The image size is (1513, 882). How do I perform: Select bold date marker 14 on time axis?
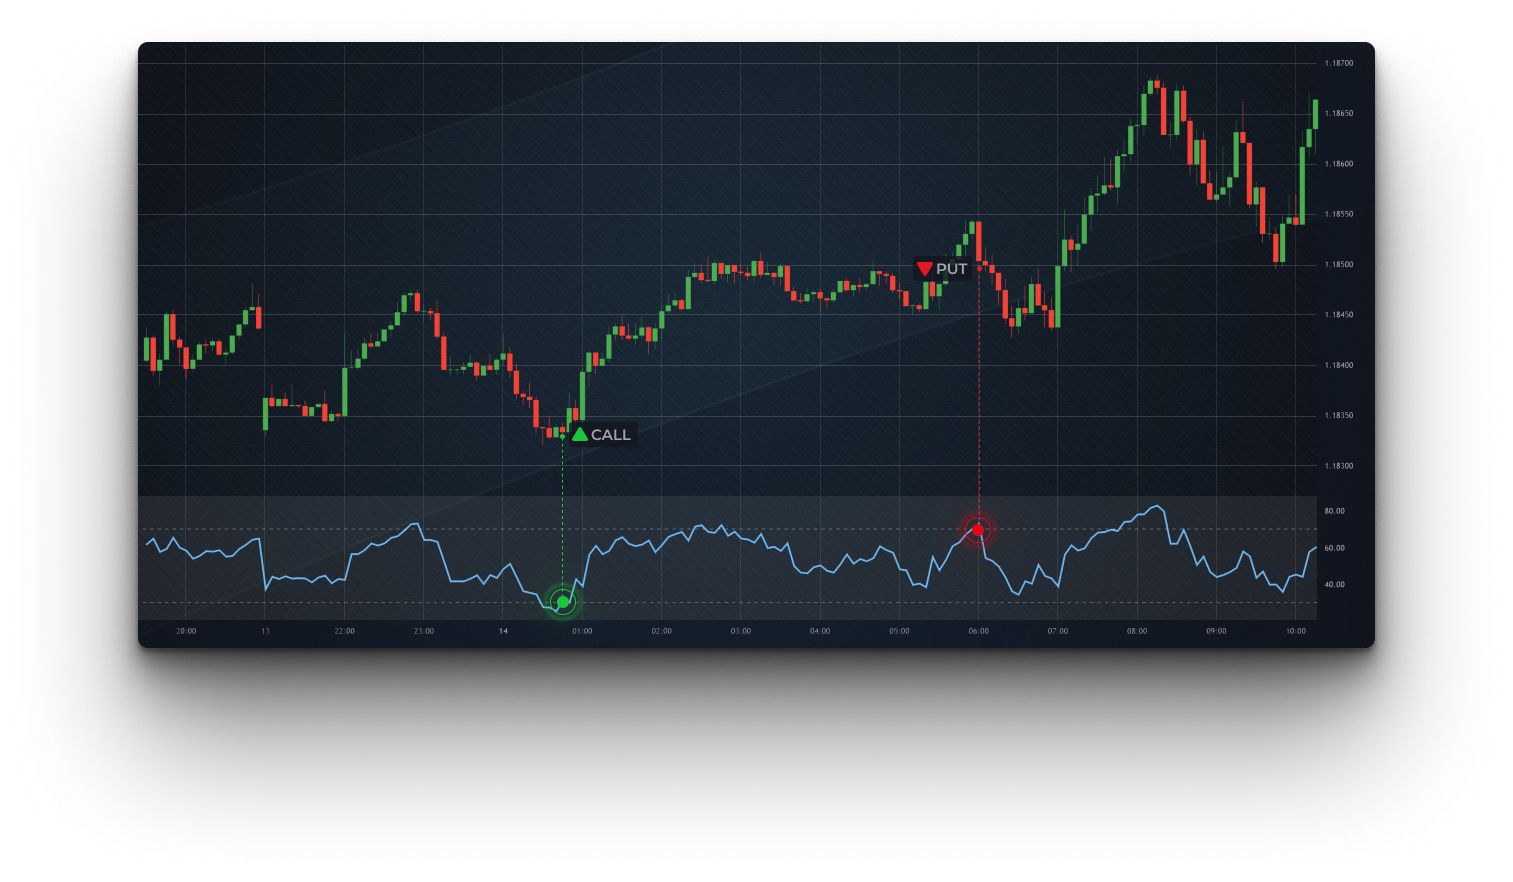coord(503,631)
